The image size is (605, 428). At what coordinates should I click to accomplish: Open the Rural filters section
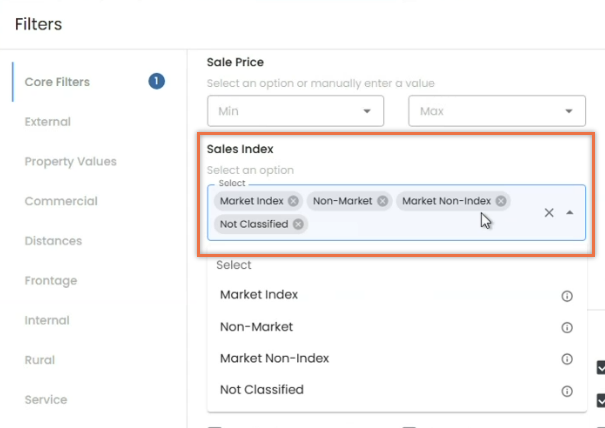click(40, 360)
